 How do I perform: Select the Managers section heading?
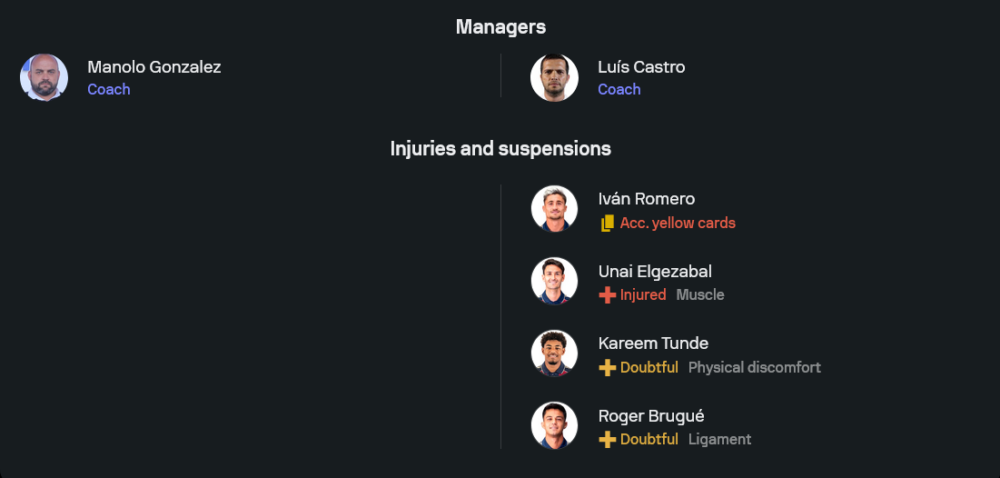click(x=500, y=27)
